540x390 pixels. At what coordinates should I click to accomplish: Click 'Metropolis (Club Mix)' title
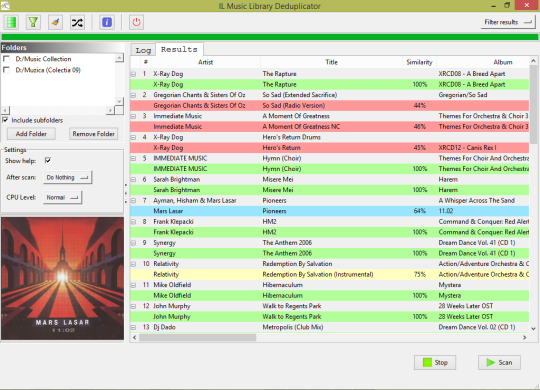click(x=293, y=327)
